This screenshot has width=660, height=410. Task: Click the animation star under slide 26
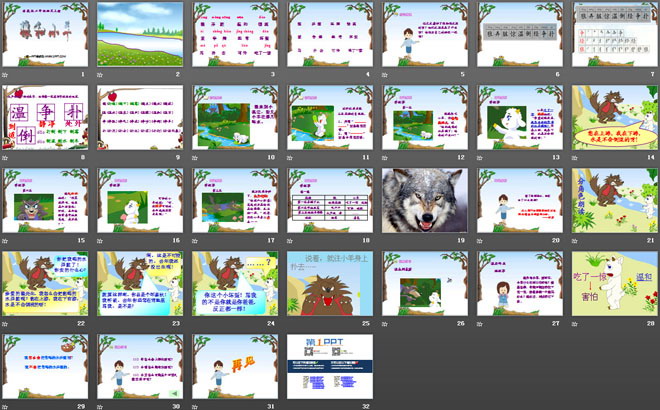click(x=385, y=324)
